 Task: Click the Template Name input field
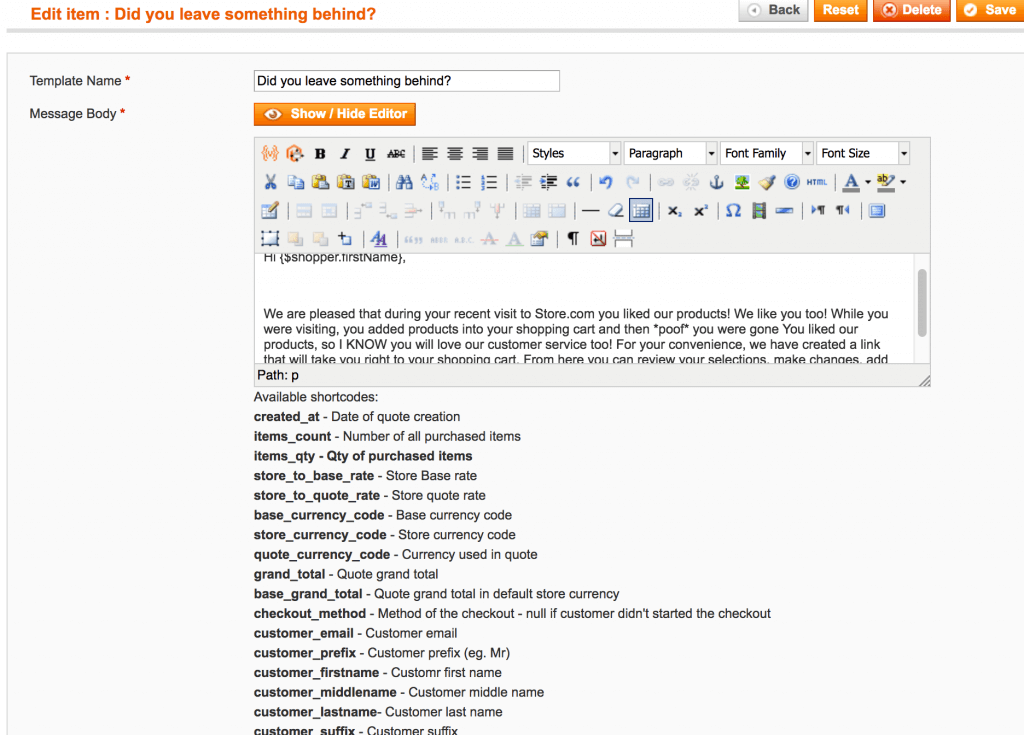[x=407, y=81]
